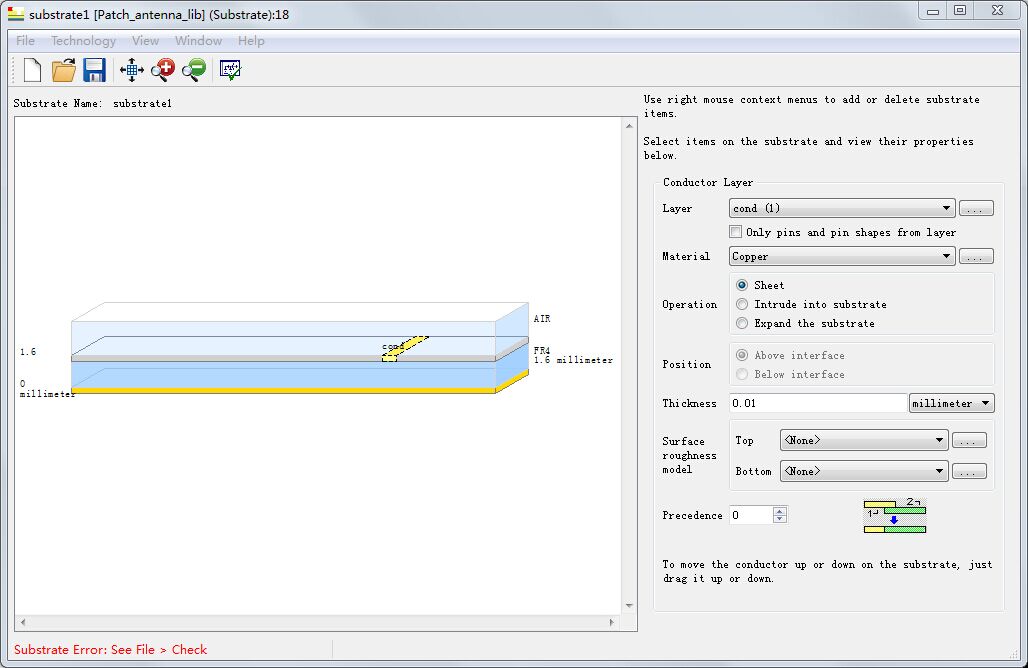The image size is (1028, 668).
Task: Open the View menu
Action: click(145, 41)
